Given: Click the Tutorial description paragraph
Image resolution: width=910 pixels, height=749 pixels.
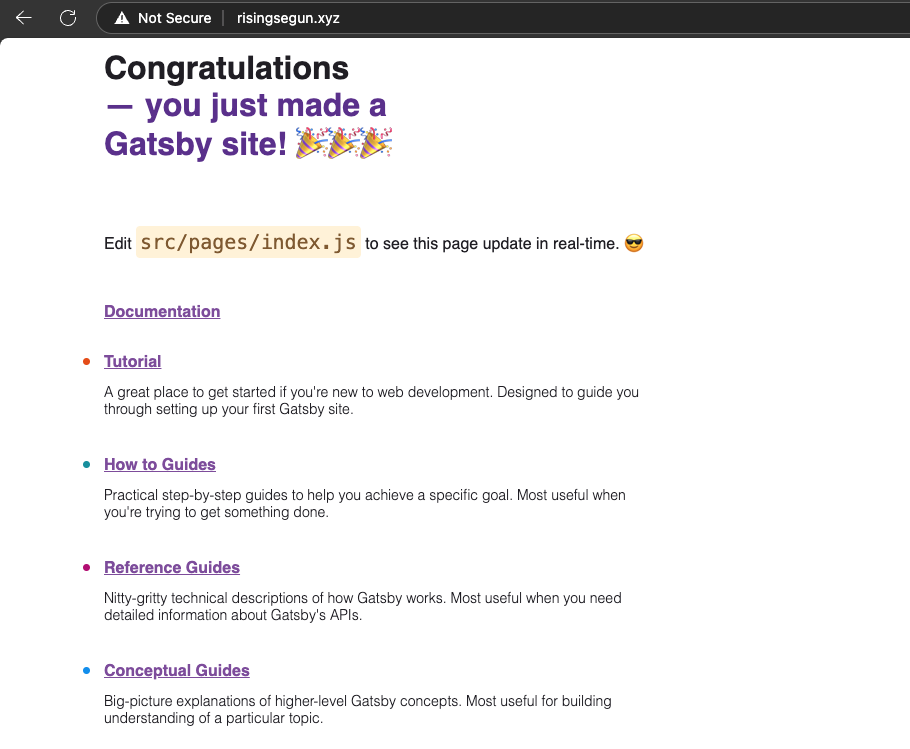Looking at the screenshot, I should pos(371,400).
